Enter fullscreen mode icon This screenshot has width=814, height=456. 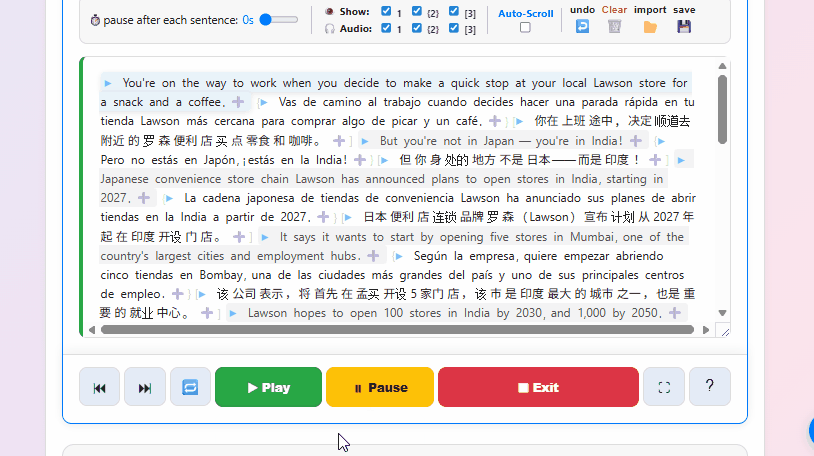click(x=664, y=387)
